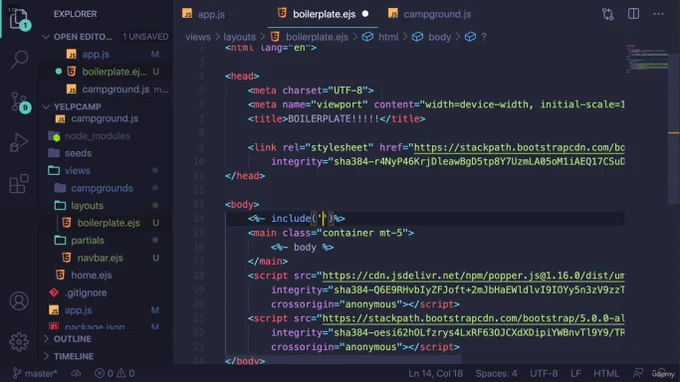Open Problems panel from errors and warnings count
The image size is (680, 382).
pos(114,373)
